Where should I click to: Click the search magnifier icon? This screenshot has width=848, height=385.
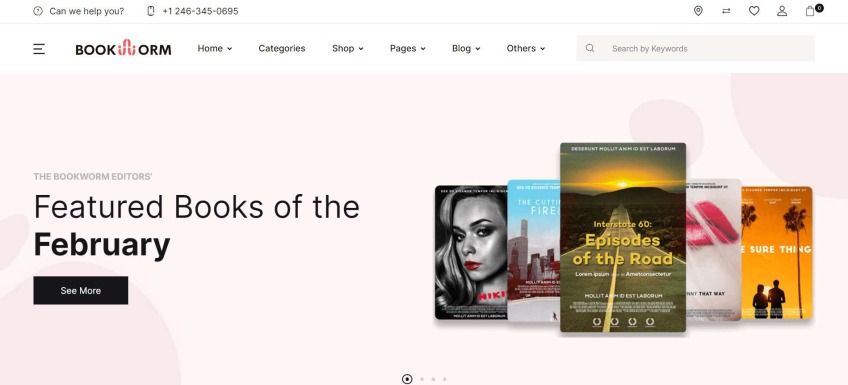pos(590,48)
